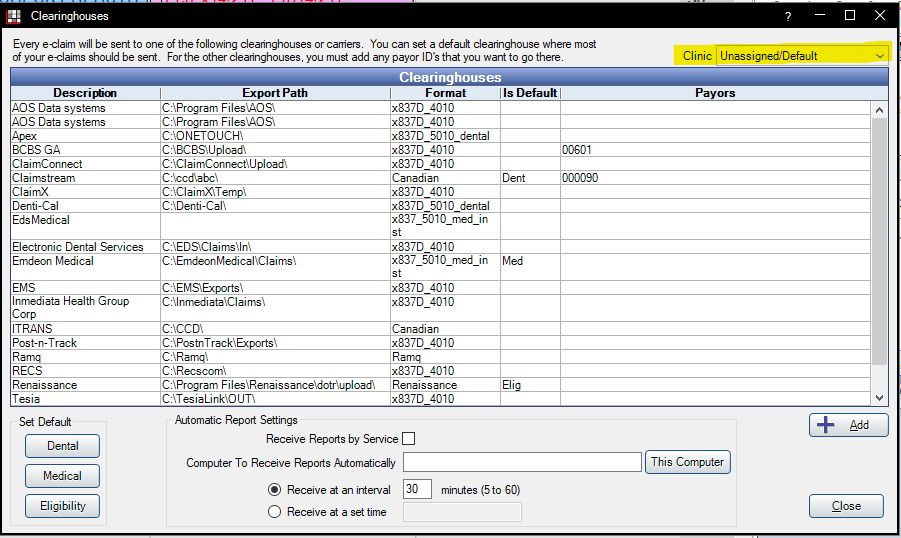Select the RECS row

pos(440,371)
